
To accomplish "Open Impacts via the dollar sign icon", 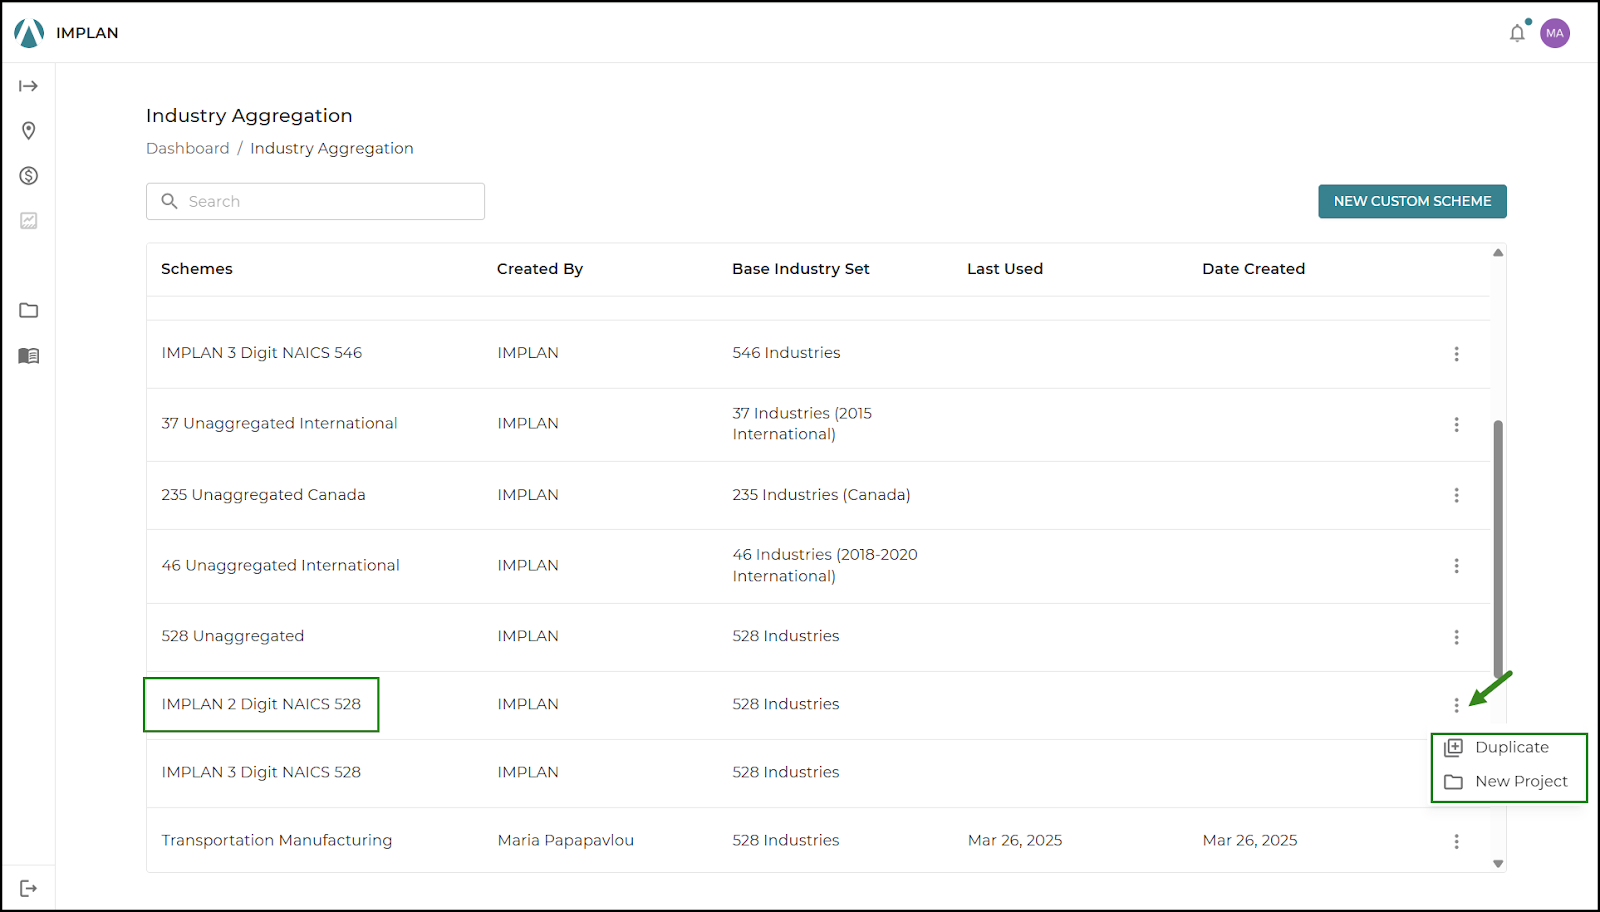I will coord(29,176).
